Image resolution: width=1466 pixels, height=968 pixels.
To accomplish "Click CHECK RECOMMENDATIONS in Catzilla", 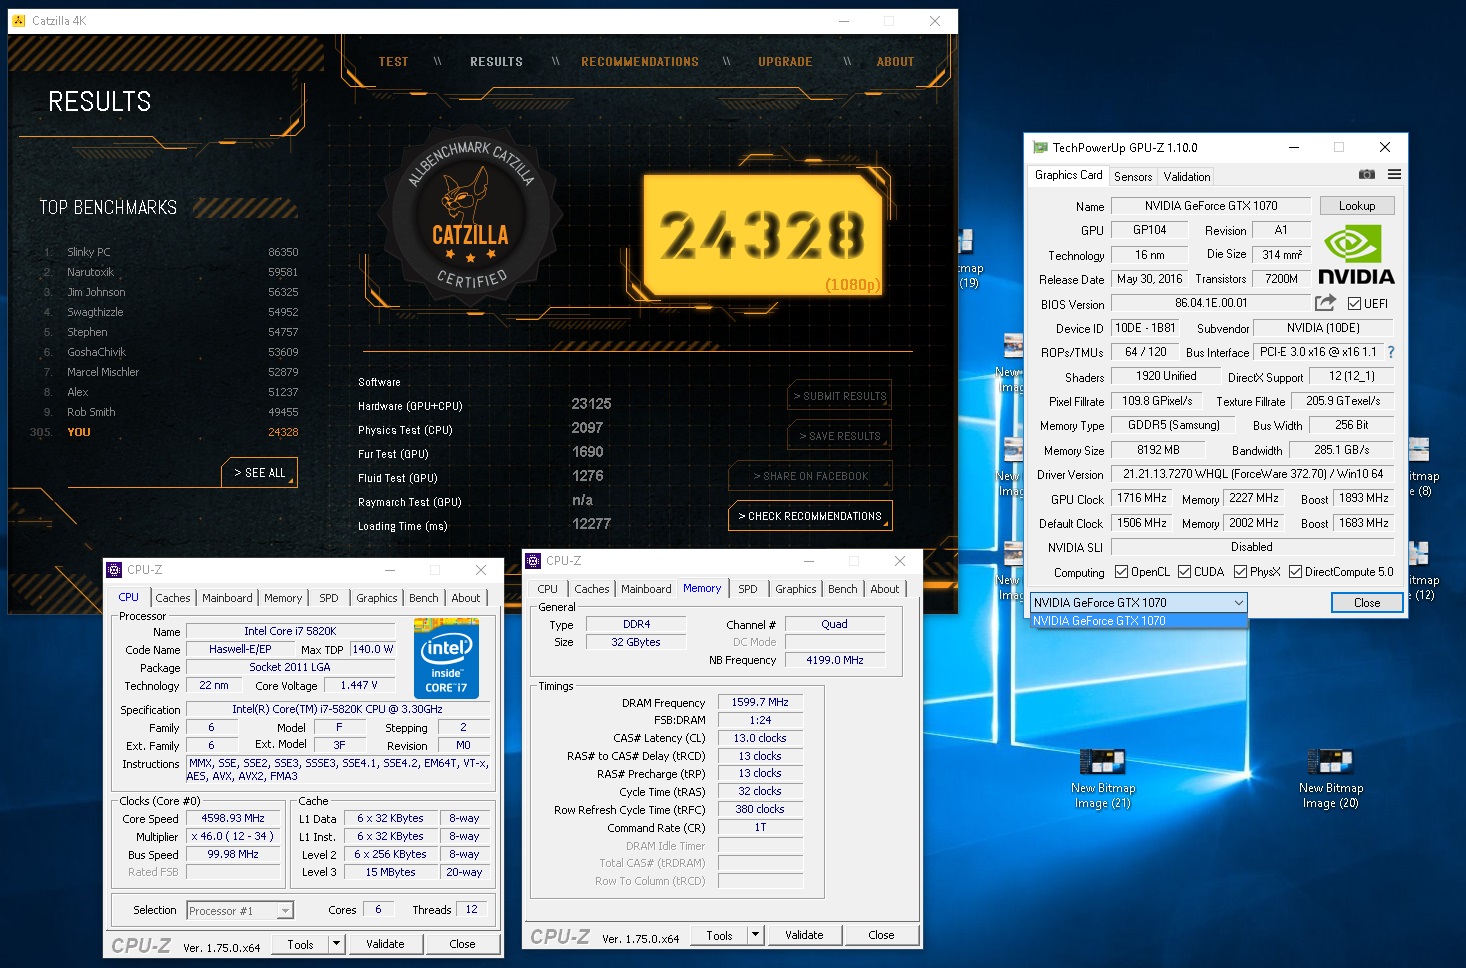I will 810,516.
